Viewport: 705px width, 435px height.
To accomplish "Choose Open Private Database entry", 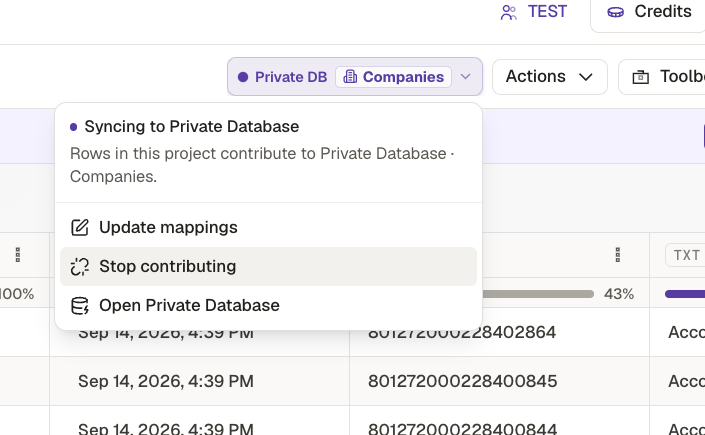I will [x=268, y=305].
